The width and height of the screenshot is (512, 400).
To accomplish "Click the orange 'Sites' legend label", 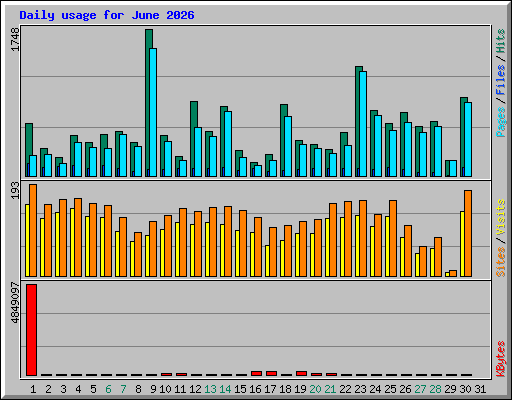I will click(x=500, y=262).
